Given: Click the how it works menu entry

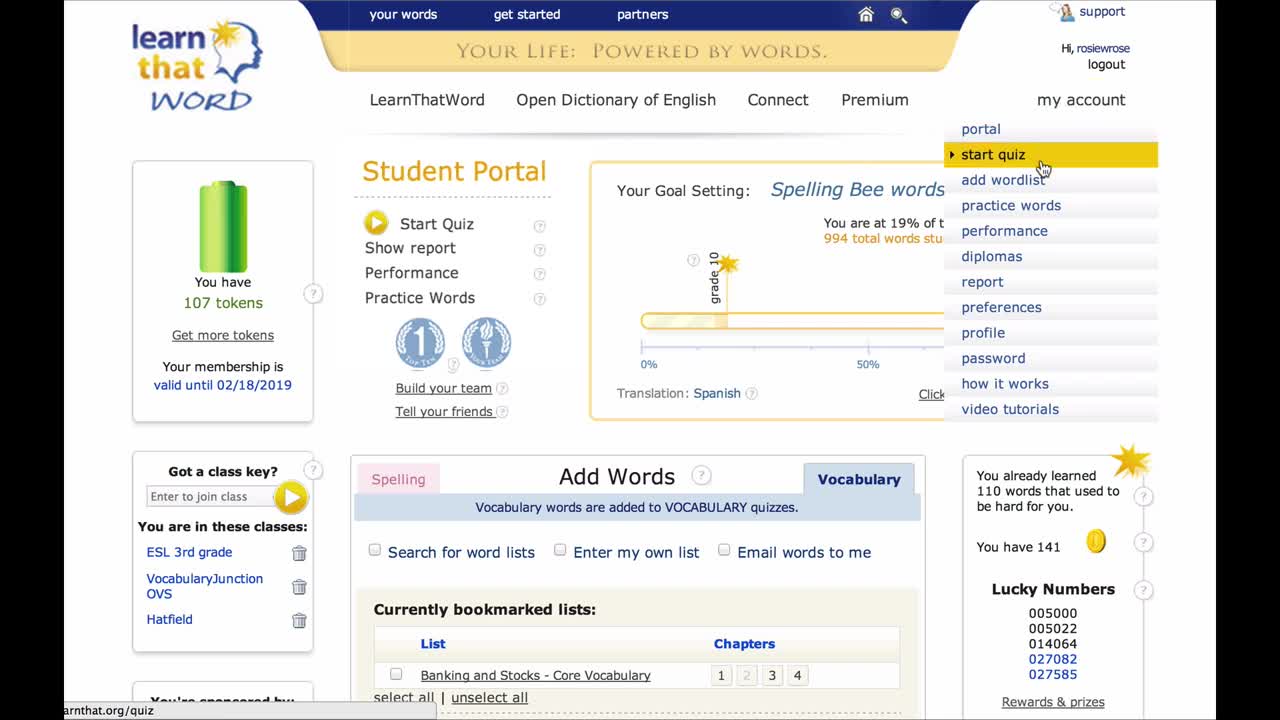Looking at the screenshot, I should pyautogui.click(x=1051, y=384).
